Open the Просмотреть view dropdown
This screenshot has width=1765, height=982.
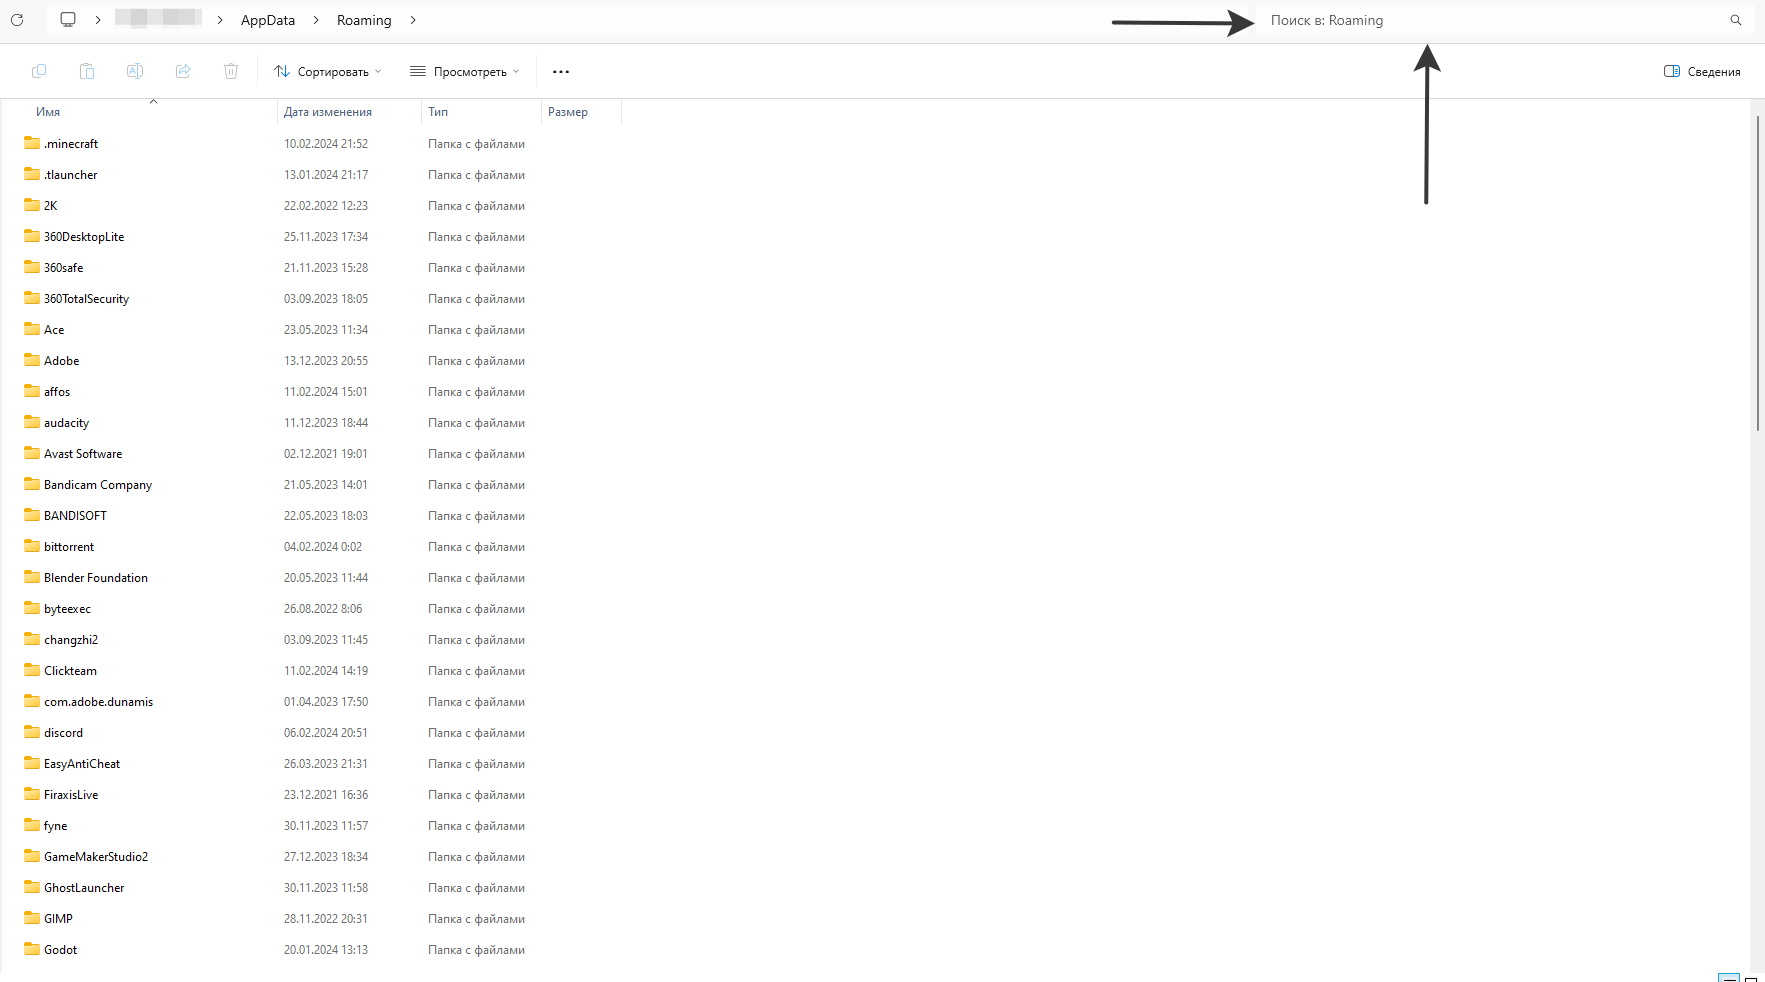click(x=465, y=72)
